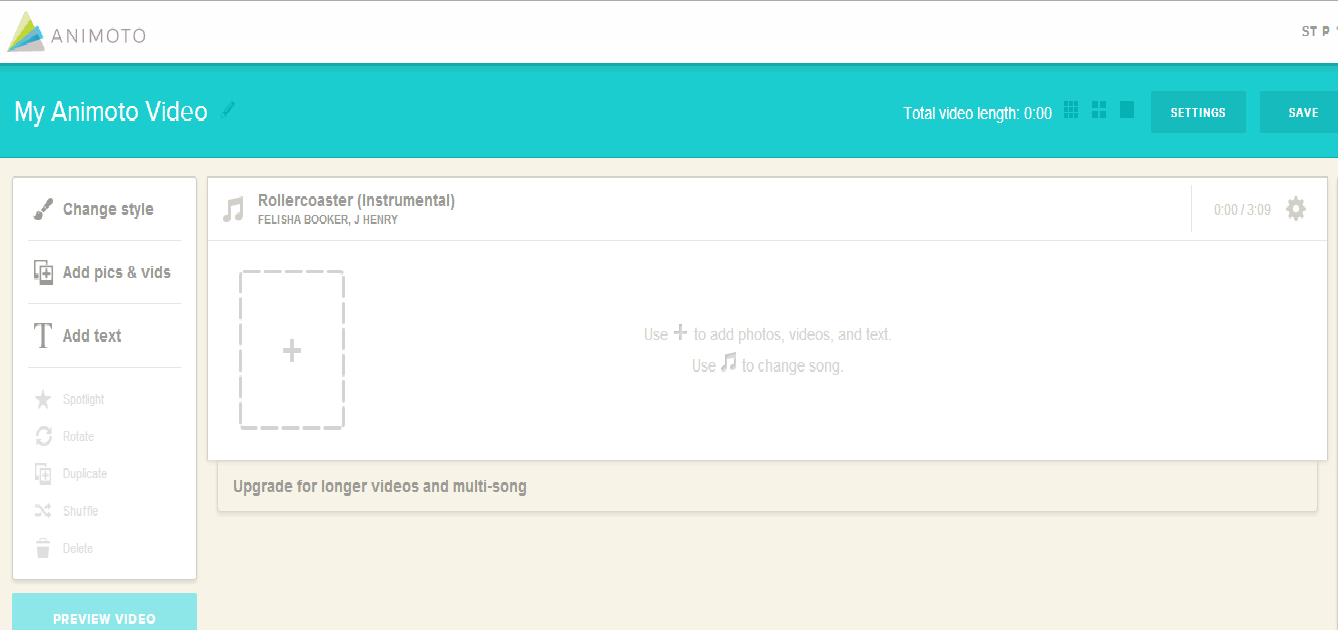This screenshot has width=1338, height=630.
Task: Click the Add text T icon
Action: (x=43, y=336)
